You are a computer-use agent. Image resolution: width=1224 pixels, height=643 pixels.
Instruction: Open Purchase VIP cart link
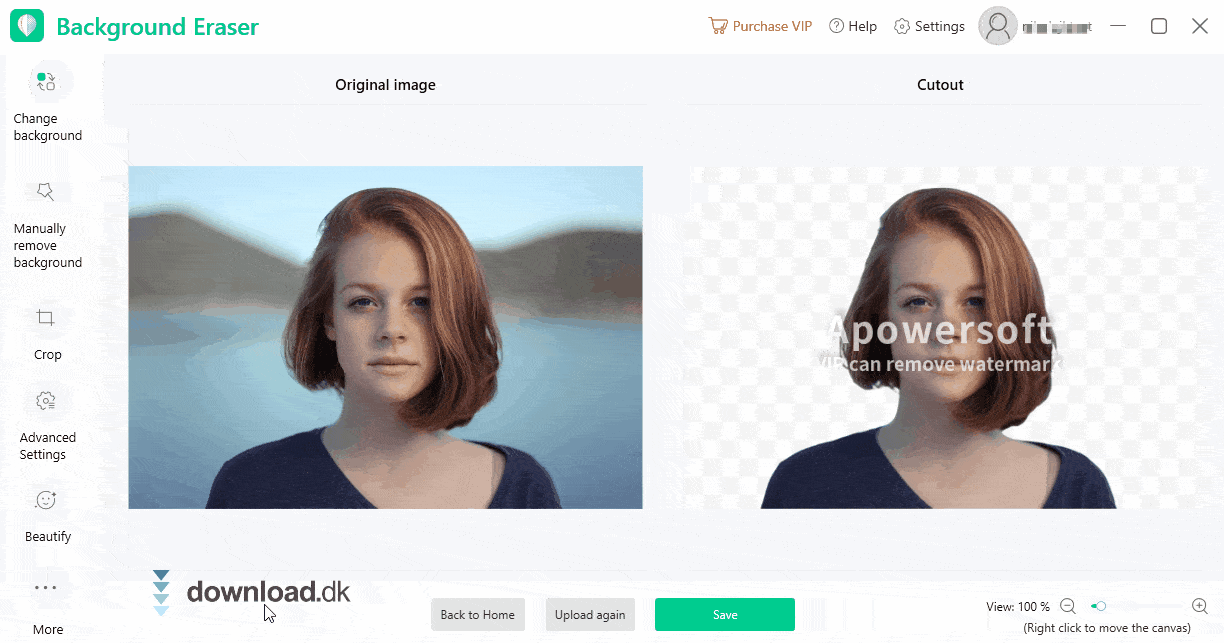(x=760, y=26)
